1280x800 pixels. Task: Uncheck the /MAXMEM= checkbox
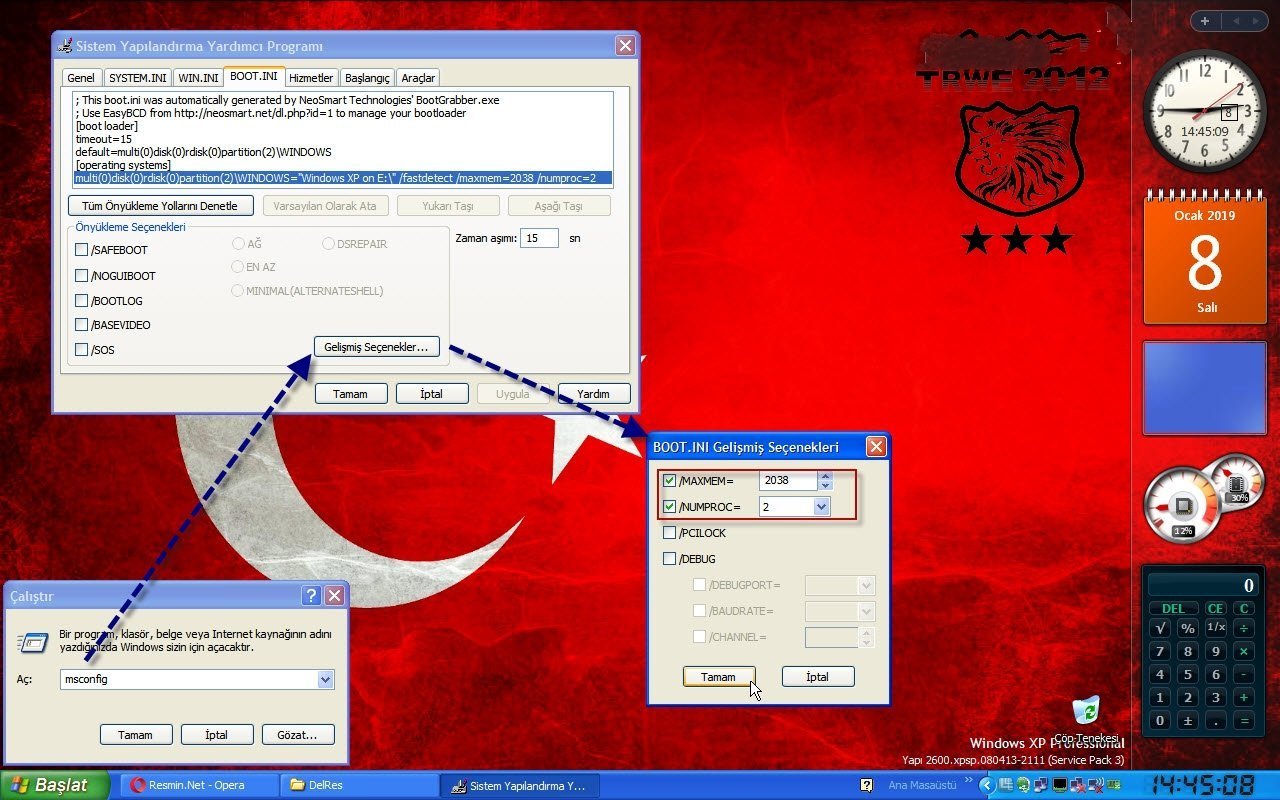tap(670, 481)
